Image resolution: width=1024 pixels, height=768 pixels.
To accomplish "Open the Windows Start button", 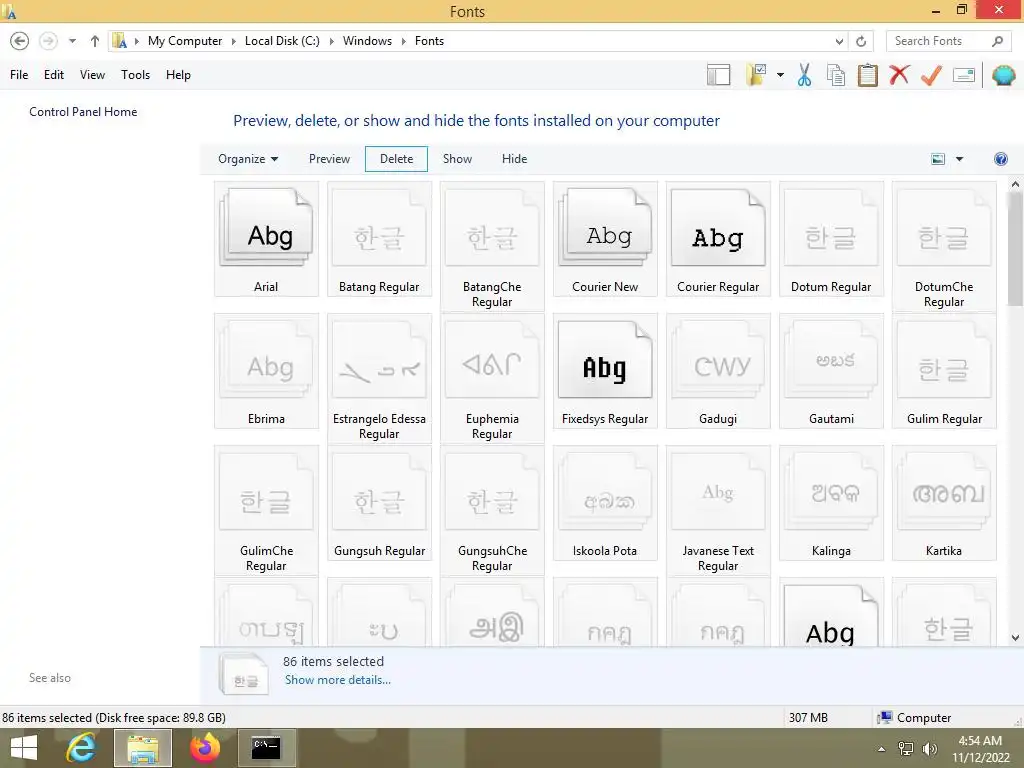I will [x=24, y=748].
